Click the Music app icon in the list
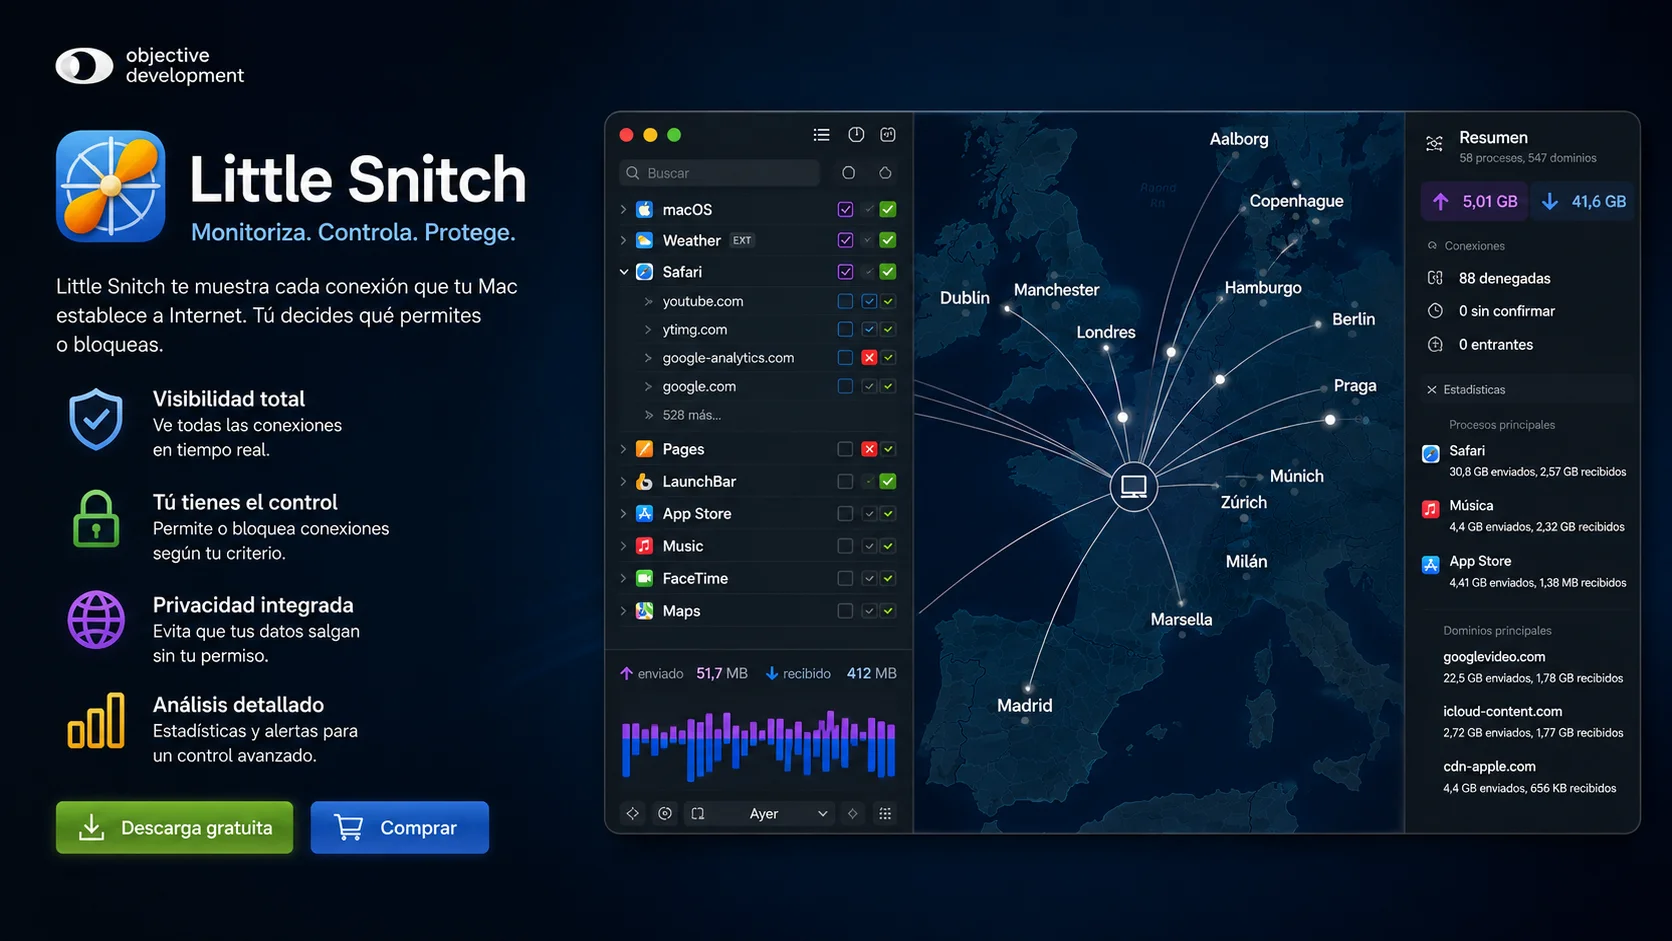The width and height of the screenshot is (1672, 941). [645, 546]
